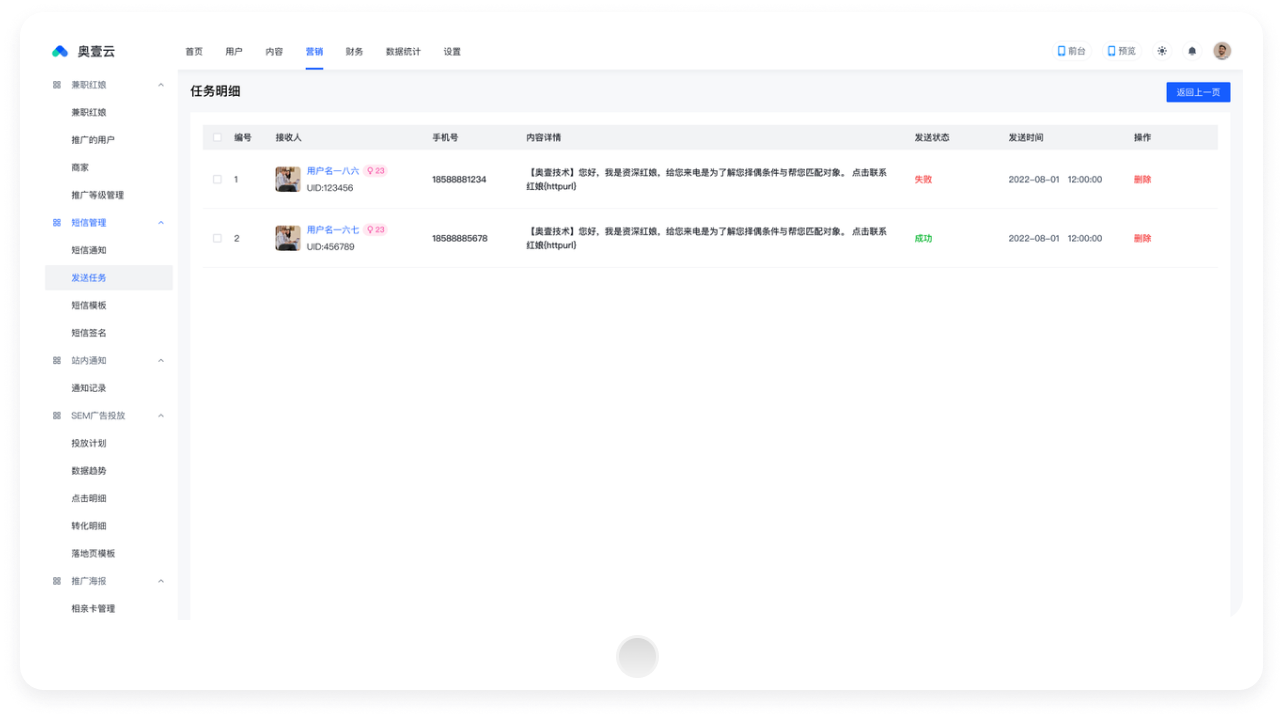Screen dimensions: 1283x718
Task: Open the user profile avatar in header
Action: pyautogui.click(x=1222, y=51)
